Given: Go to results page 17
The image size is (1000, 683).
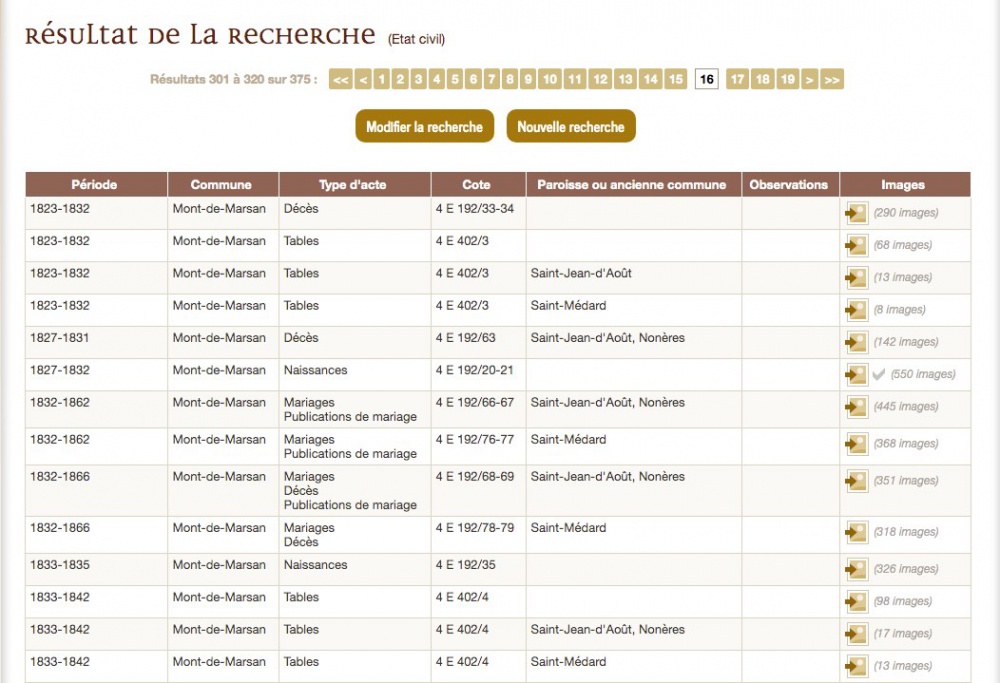Looking at the screenshot, I should pos(737,80).
